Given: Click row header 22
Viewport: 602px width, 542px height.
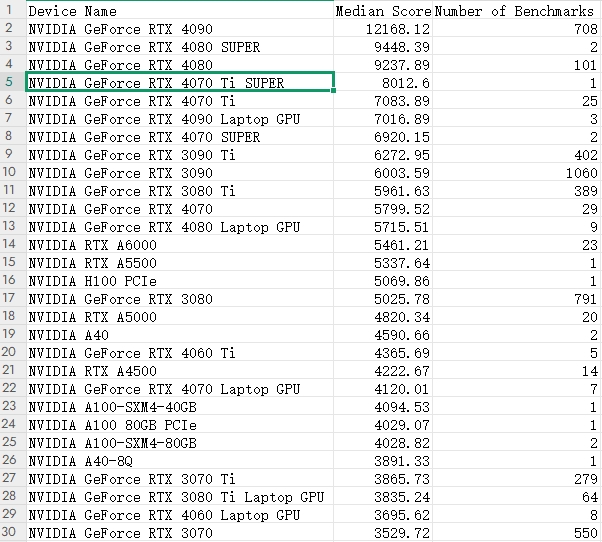Looking at the screenshot, I should (x=13, y=388).
